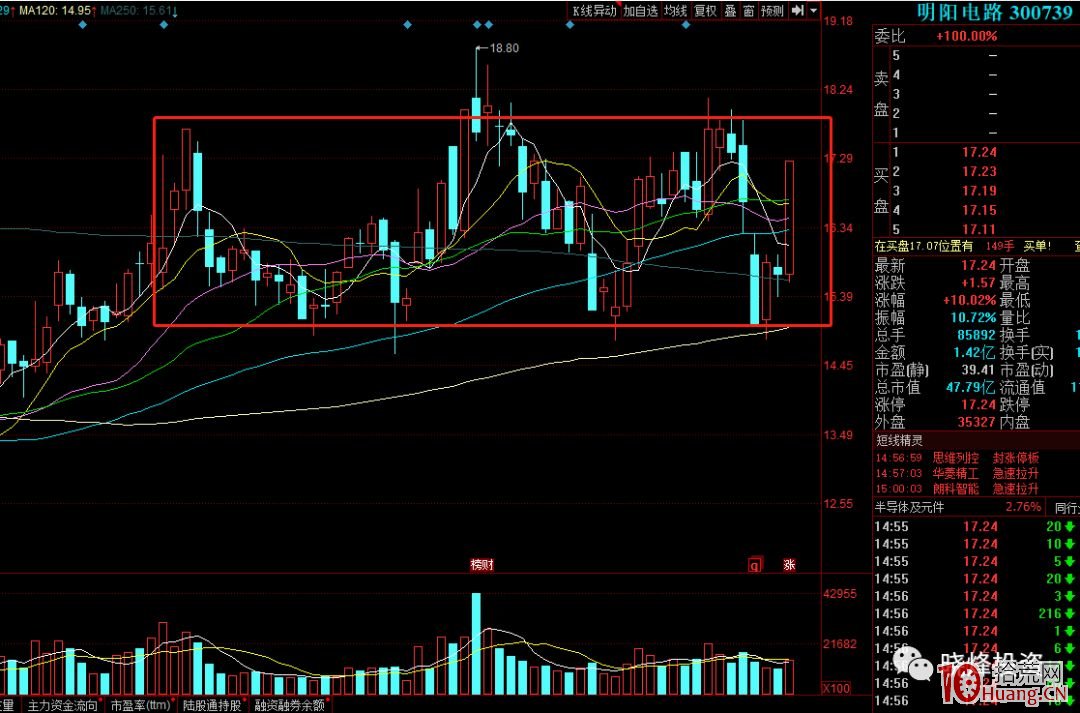The height and width of the screenshot is (713, 1080).
Task: Click the MA250: 15.61 indicator label
Action: point(136,10)
